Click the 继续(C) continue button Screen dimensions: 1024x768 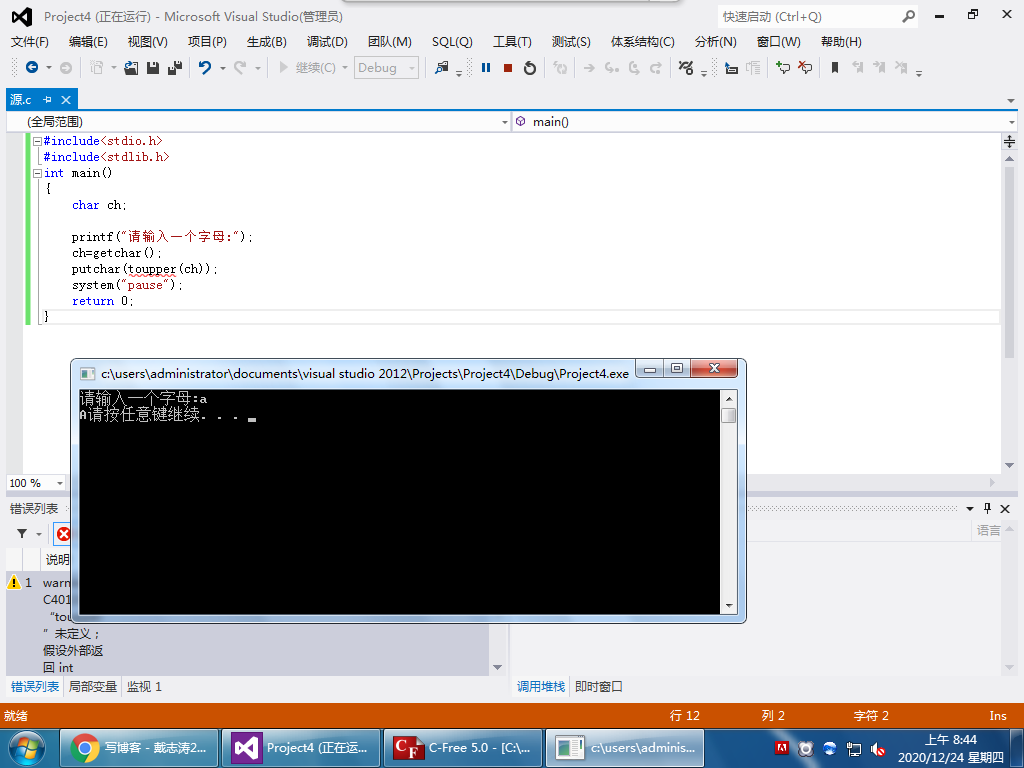click(307, 67)
